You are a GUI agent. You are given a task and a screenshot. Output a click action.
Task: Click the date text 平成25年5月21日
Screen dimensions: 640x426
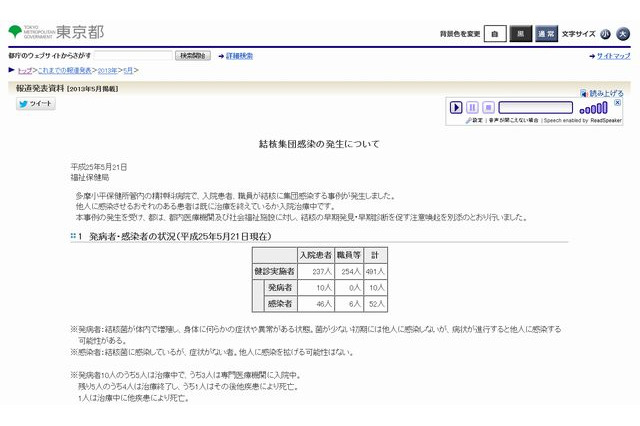99,167
